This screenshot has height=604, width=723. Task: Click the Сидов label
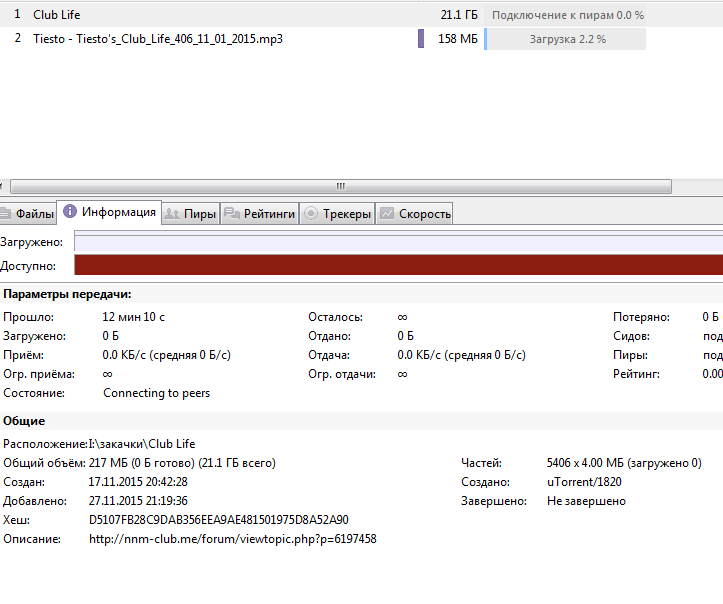[631, 336]
